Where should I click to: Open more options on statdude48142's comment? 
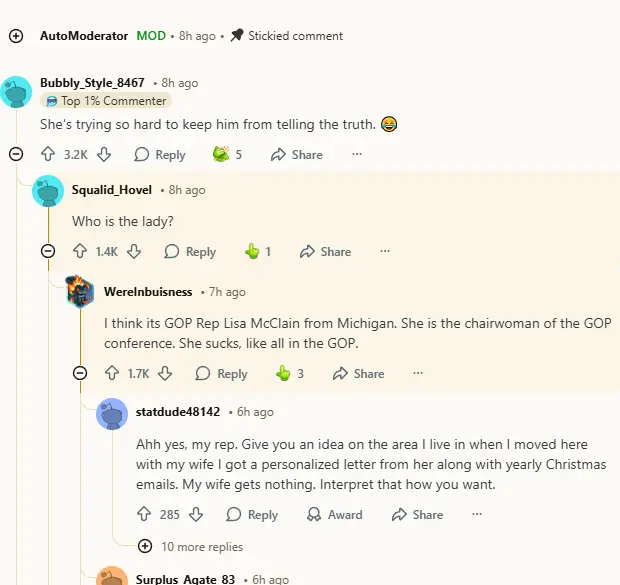coord(477,515)
